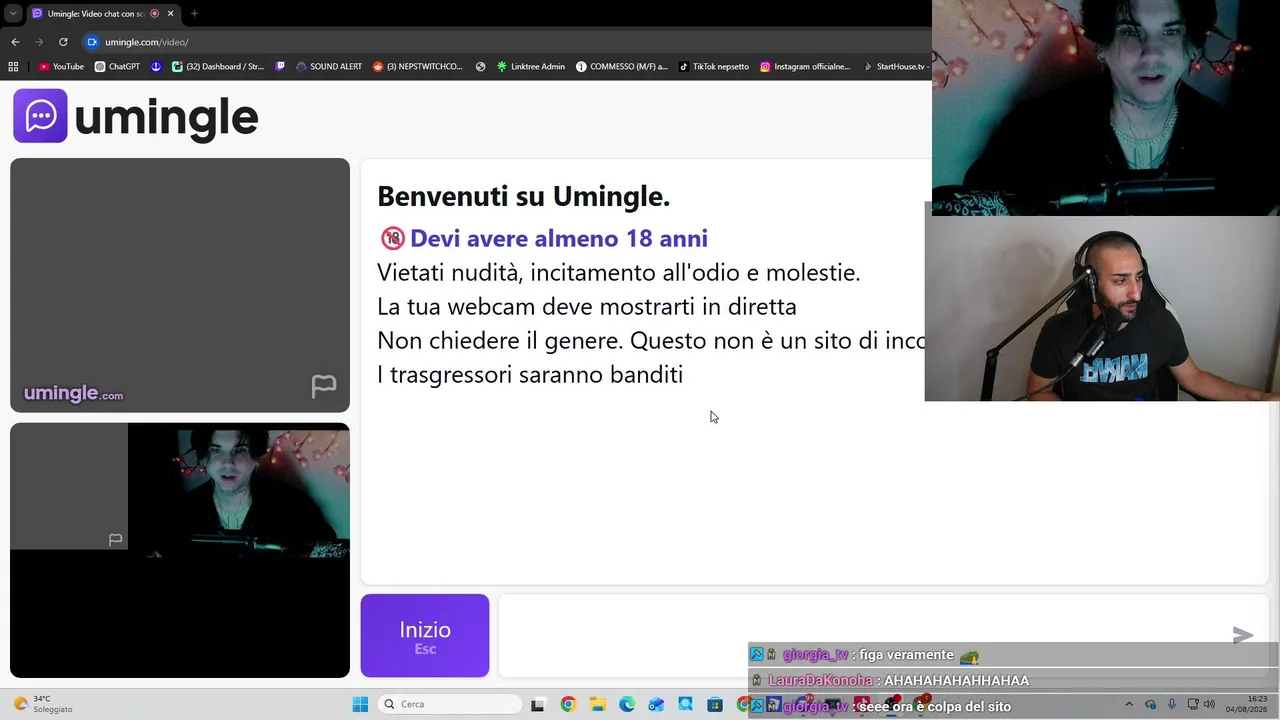
Task: Report the stranger video with the flag icon
Action: [323, 386]
